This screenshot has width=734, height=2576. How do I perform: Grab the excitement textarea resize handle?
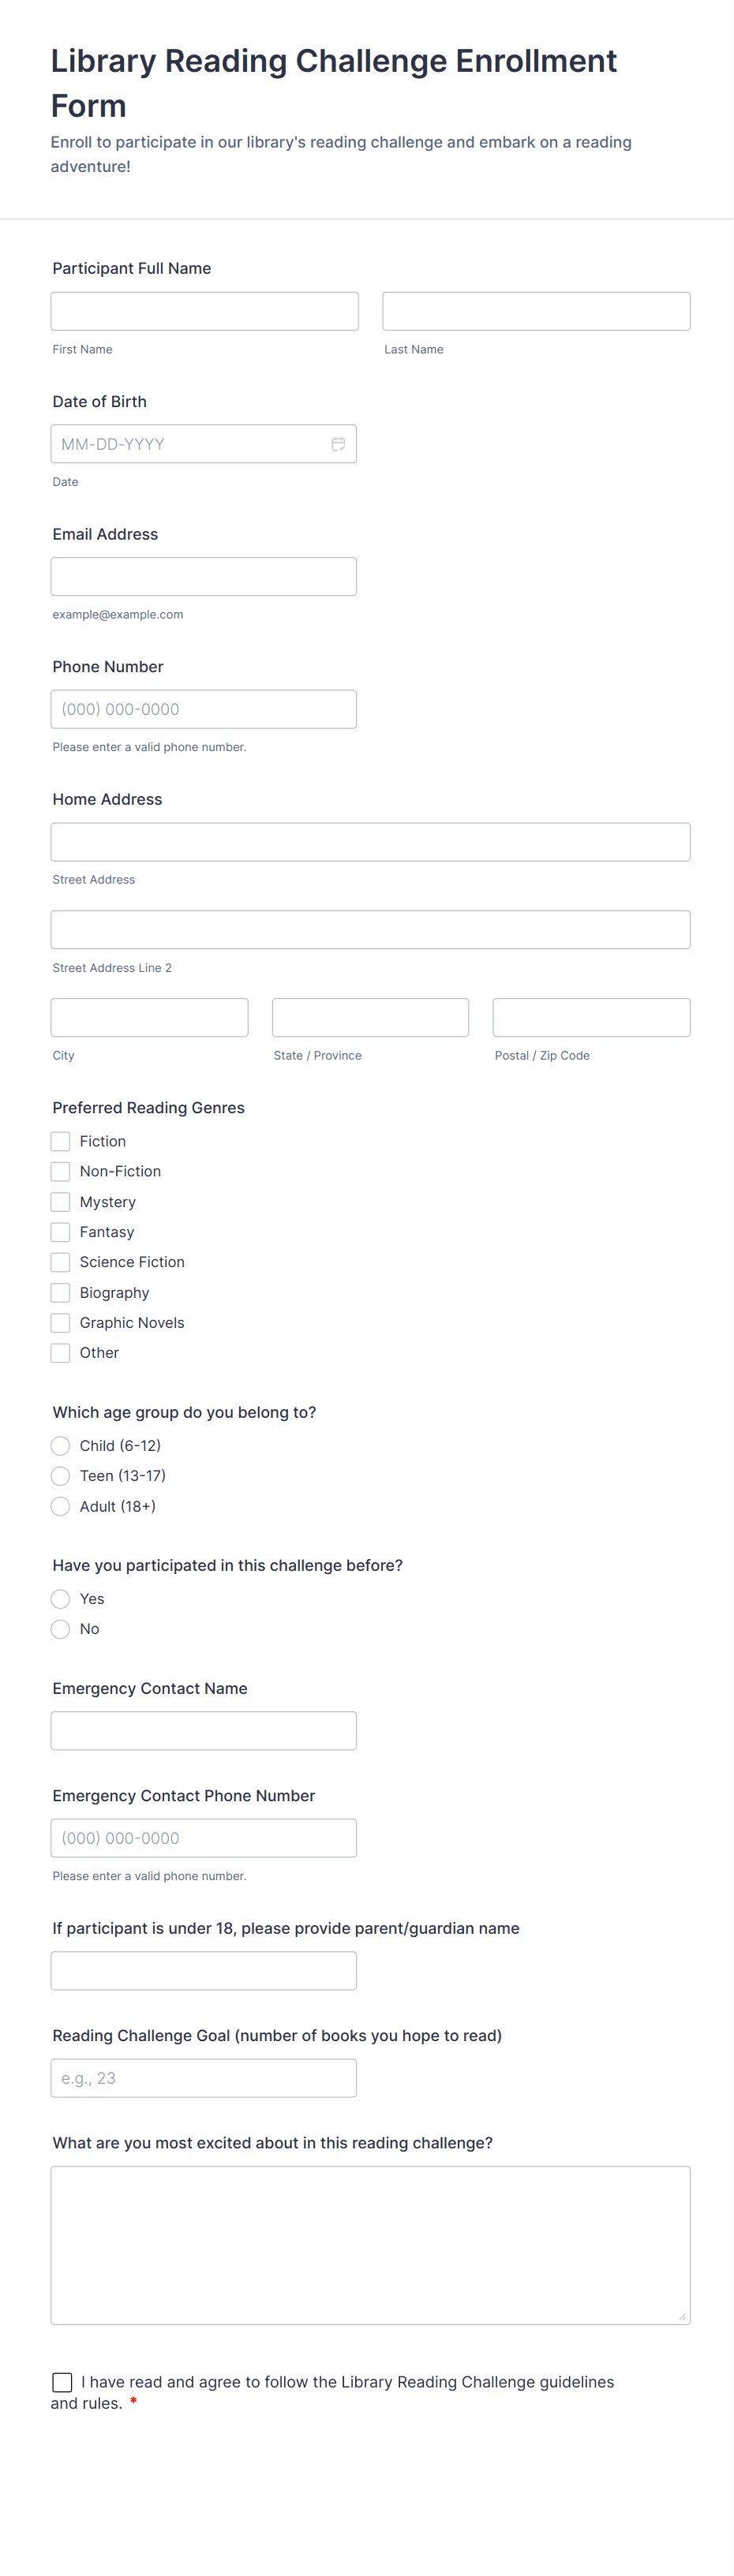(x=682, y=2316)
